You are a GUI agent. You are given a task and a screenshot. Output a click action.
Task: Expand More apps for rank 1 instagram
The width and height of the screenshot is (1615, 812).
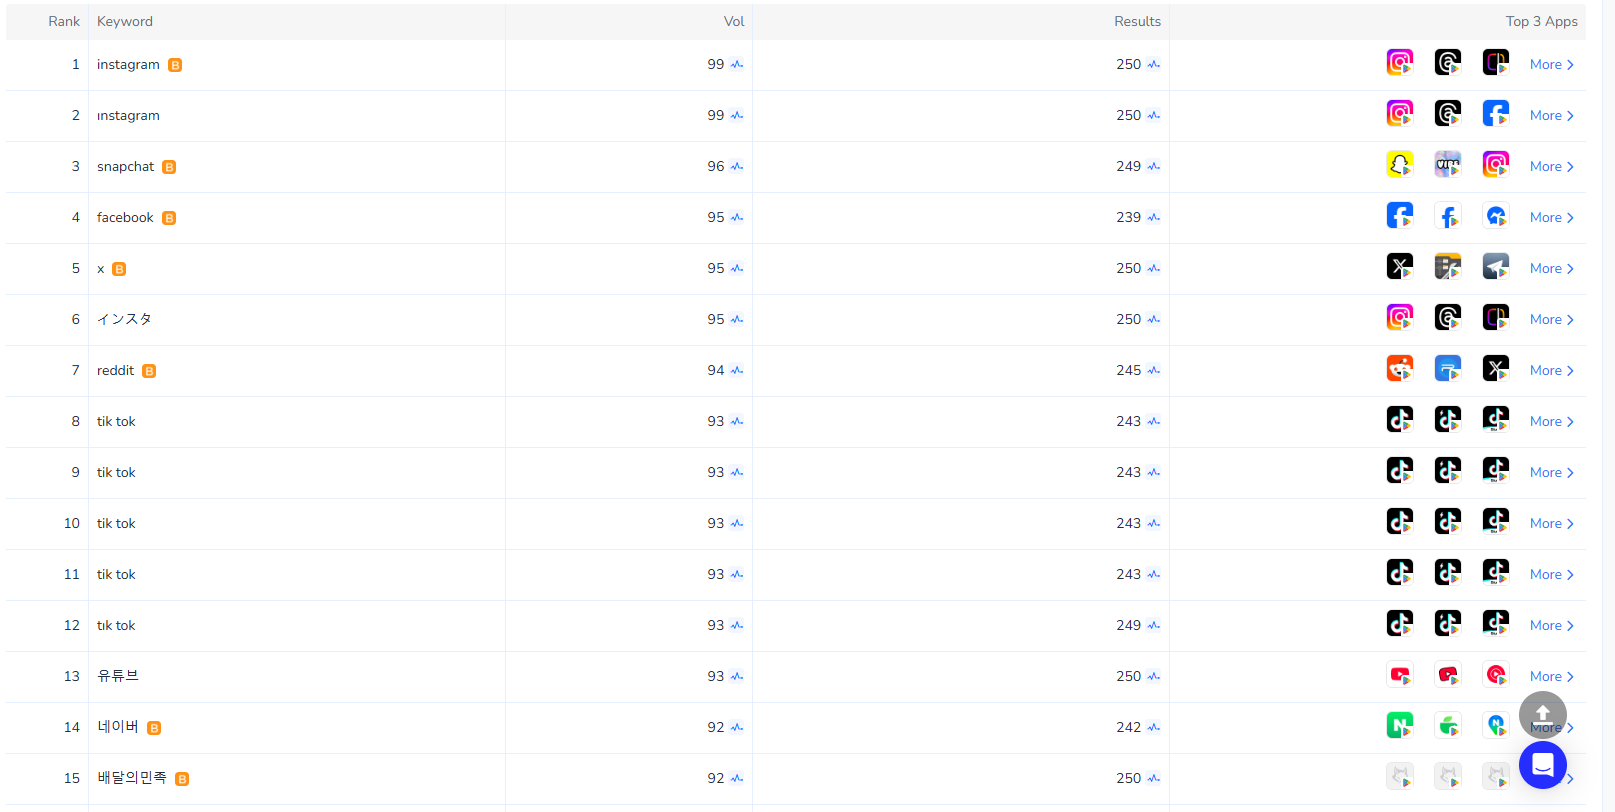click(1551, 65)
